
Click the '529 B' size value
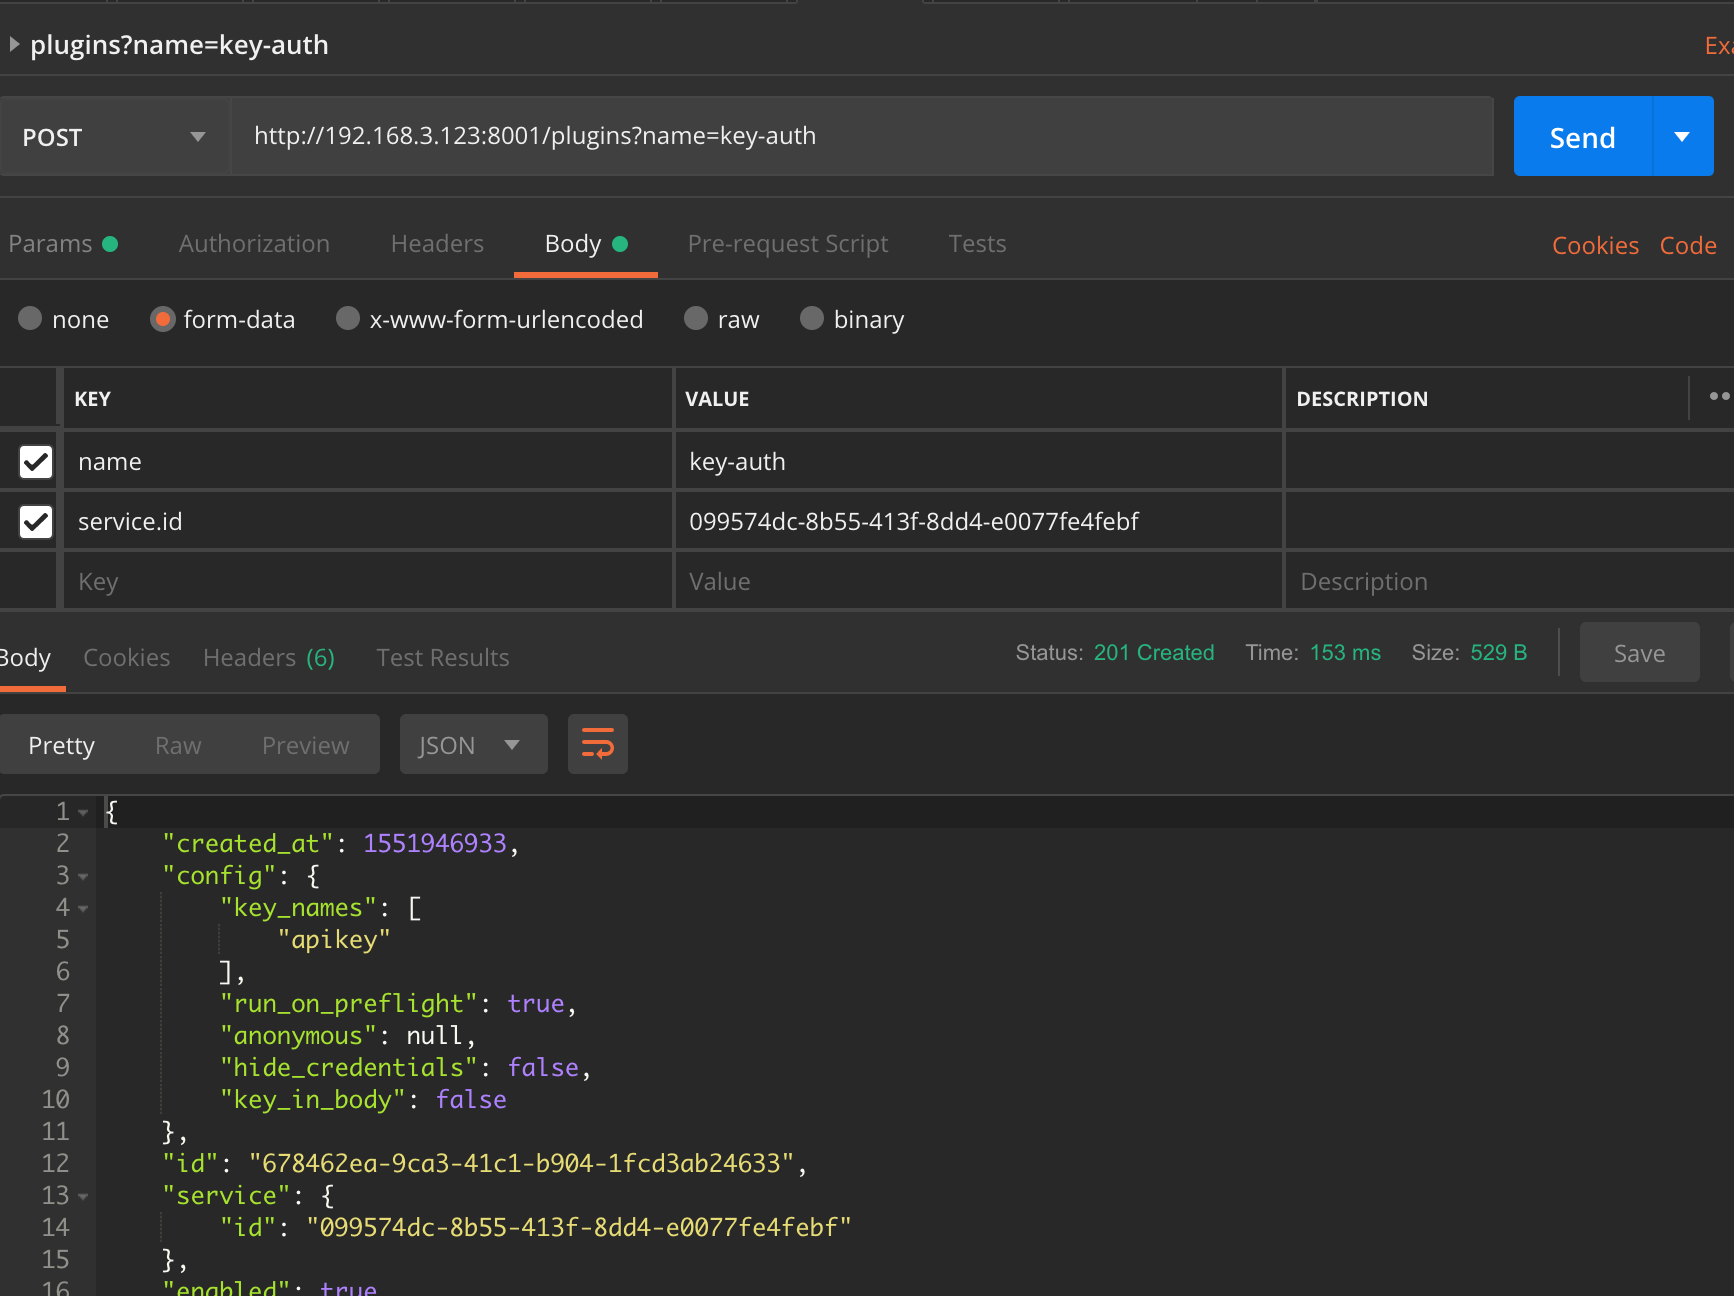coord(1499,653)
